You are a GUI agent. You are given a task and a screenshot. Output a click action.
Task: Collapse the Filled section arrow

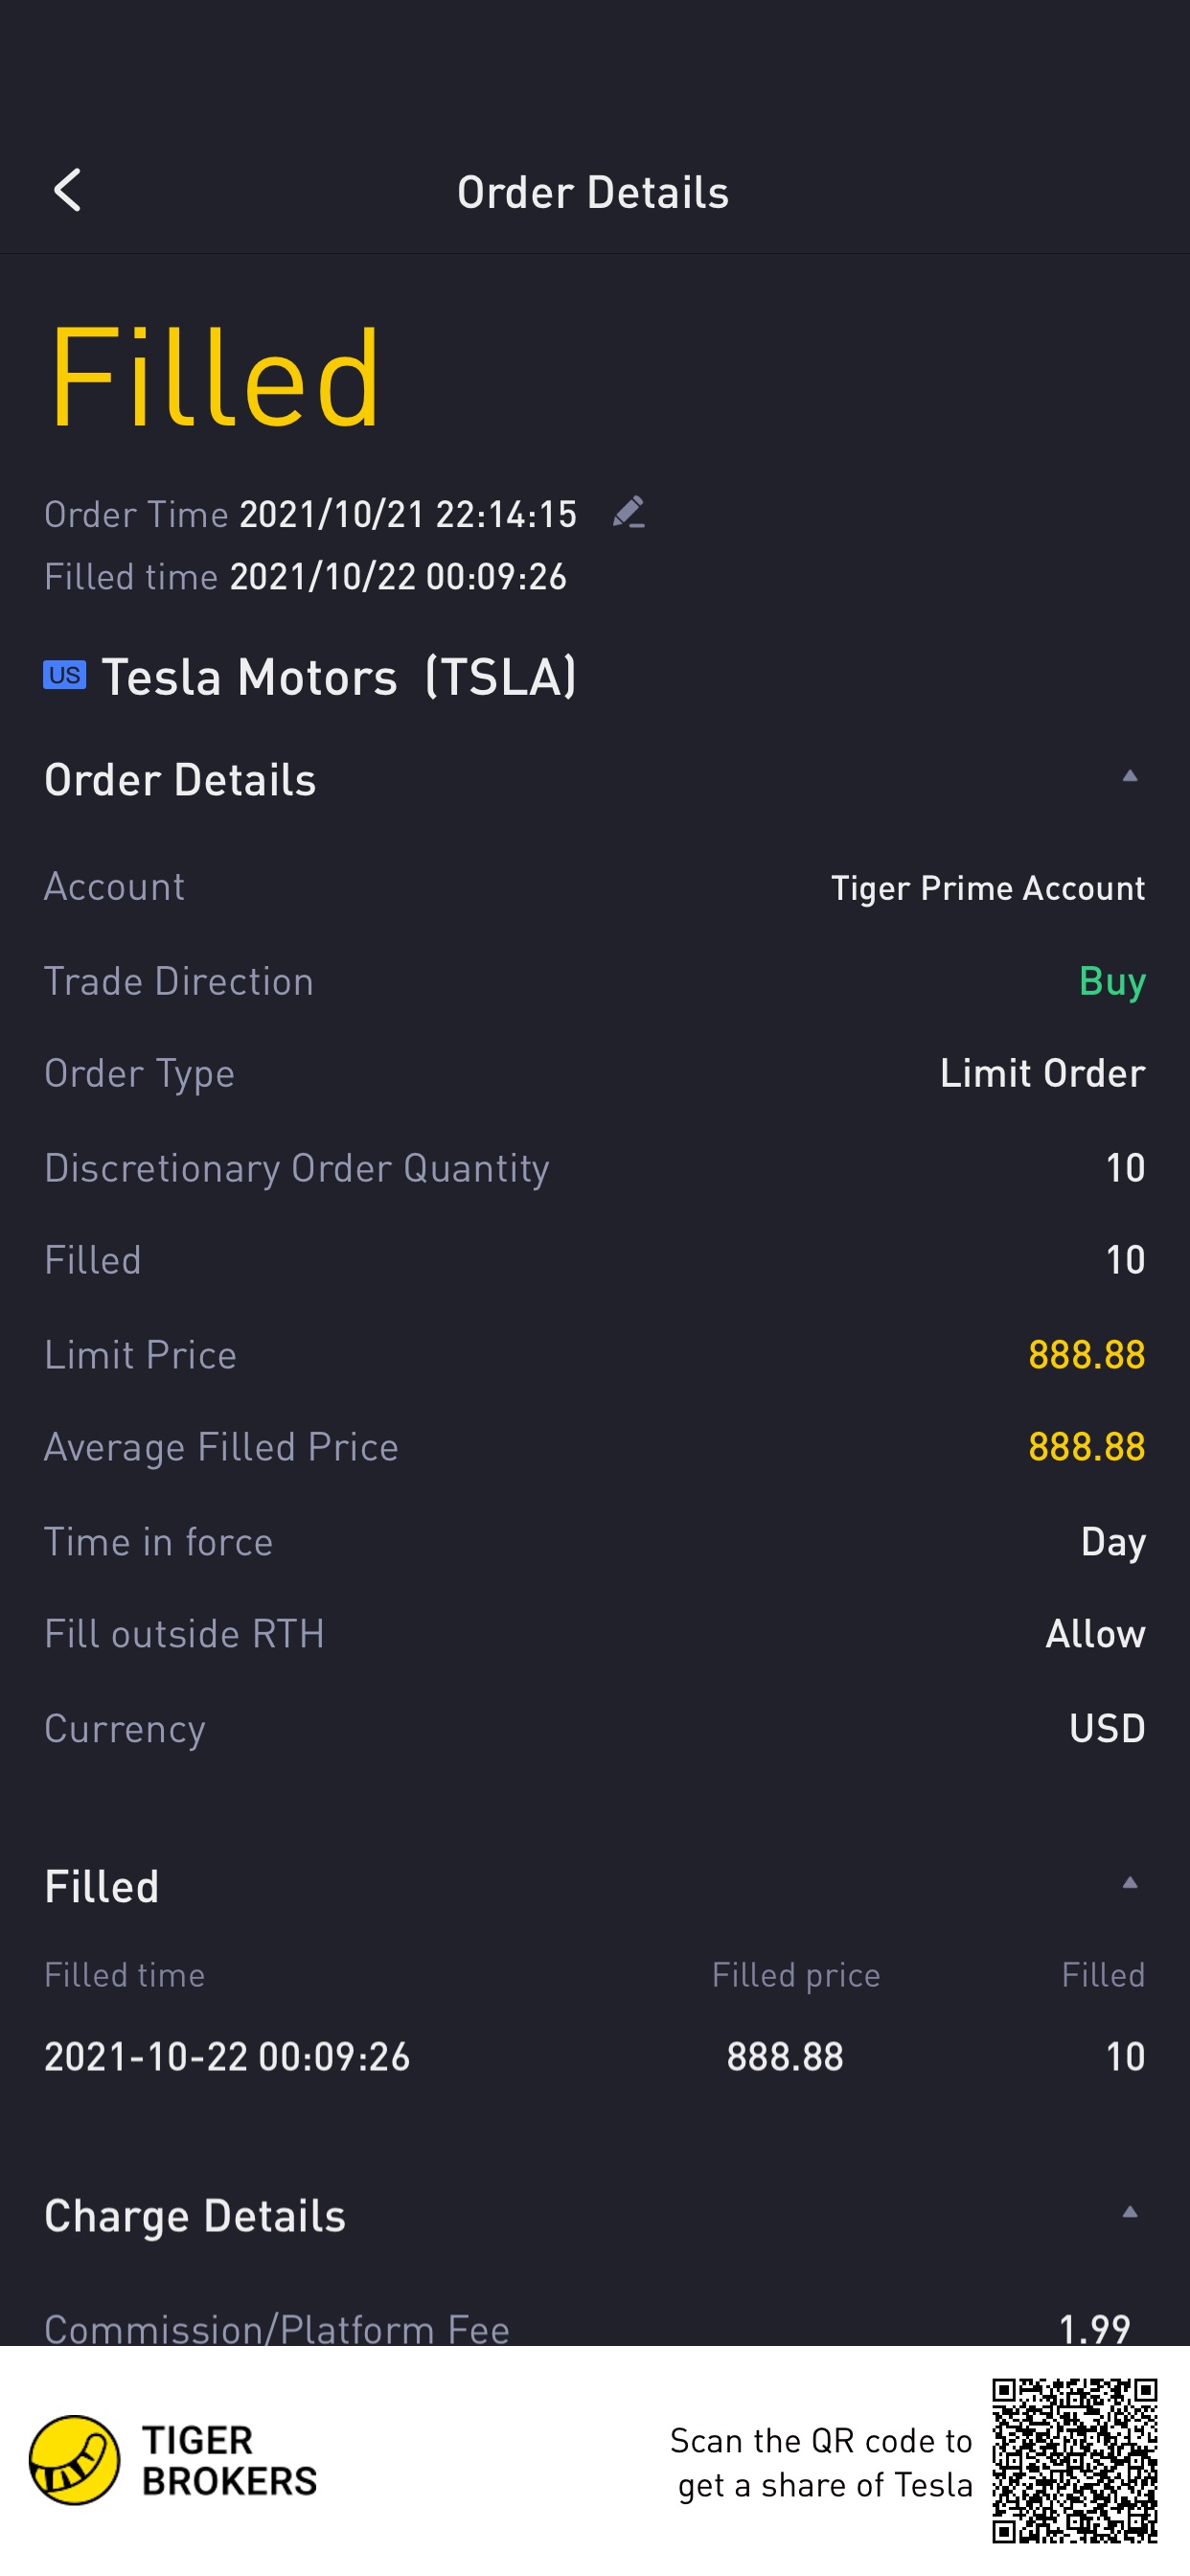(x=1130, y=1883)
